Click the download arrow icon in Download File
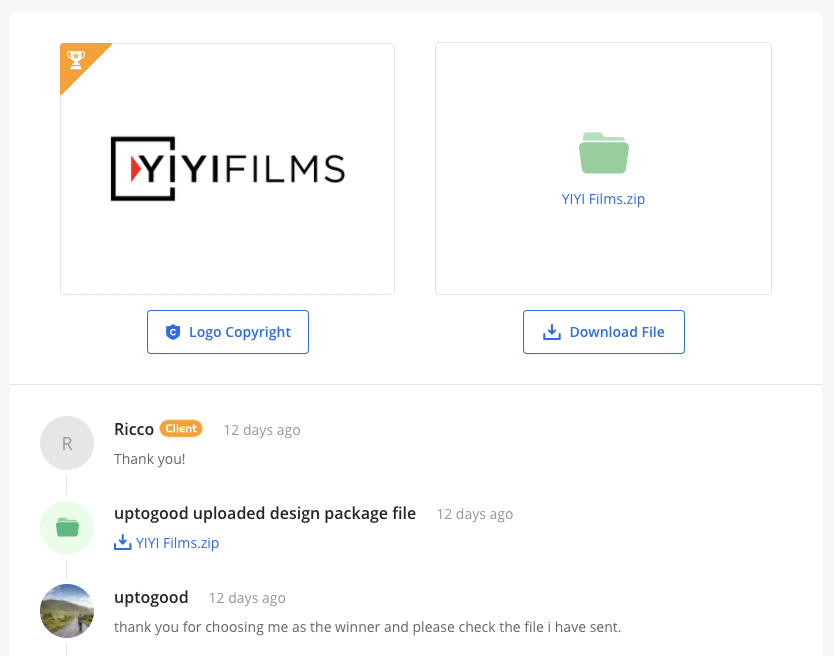Image resolution: width=834 pixels, height=656 pixels. [x=551, y=332]
